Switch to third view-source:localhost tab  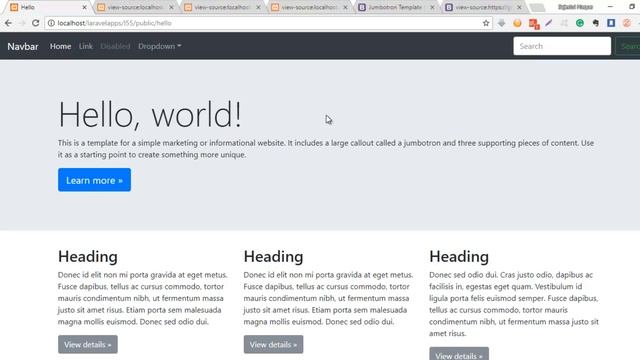coord(309,7)
